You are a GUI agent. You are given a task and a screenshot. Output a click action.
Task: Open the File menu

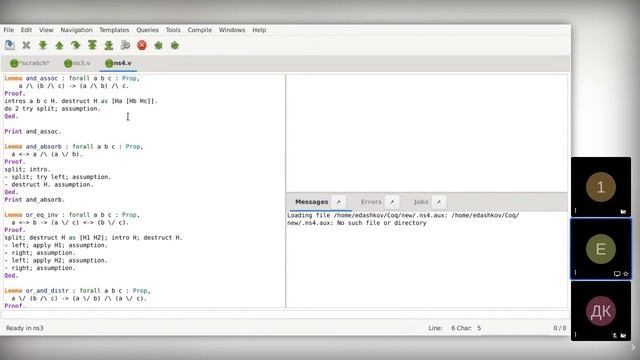pyautogui.click(x=9, y=30)
